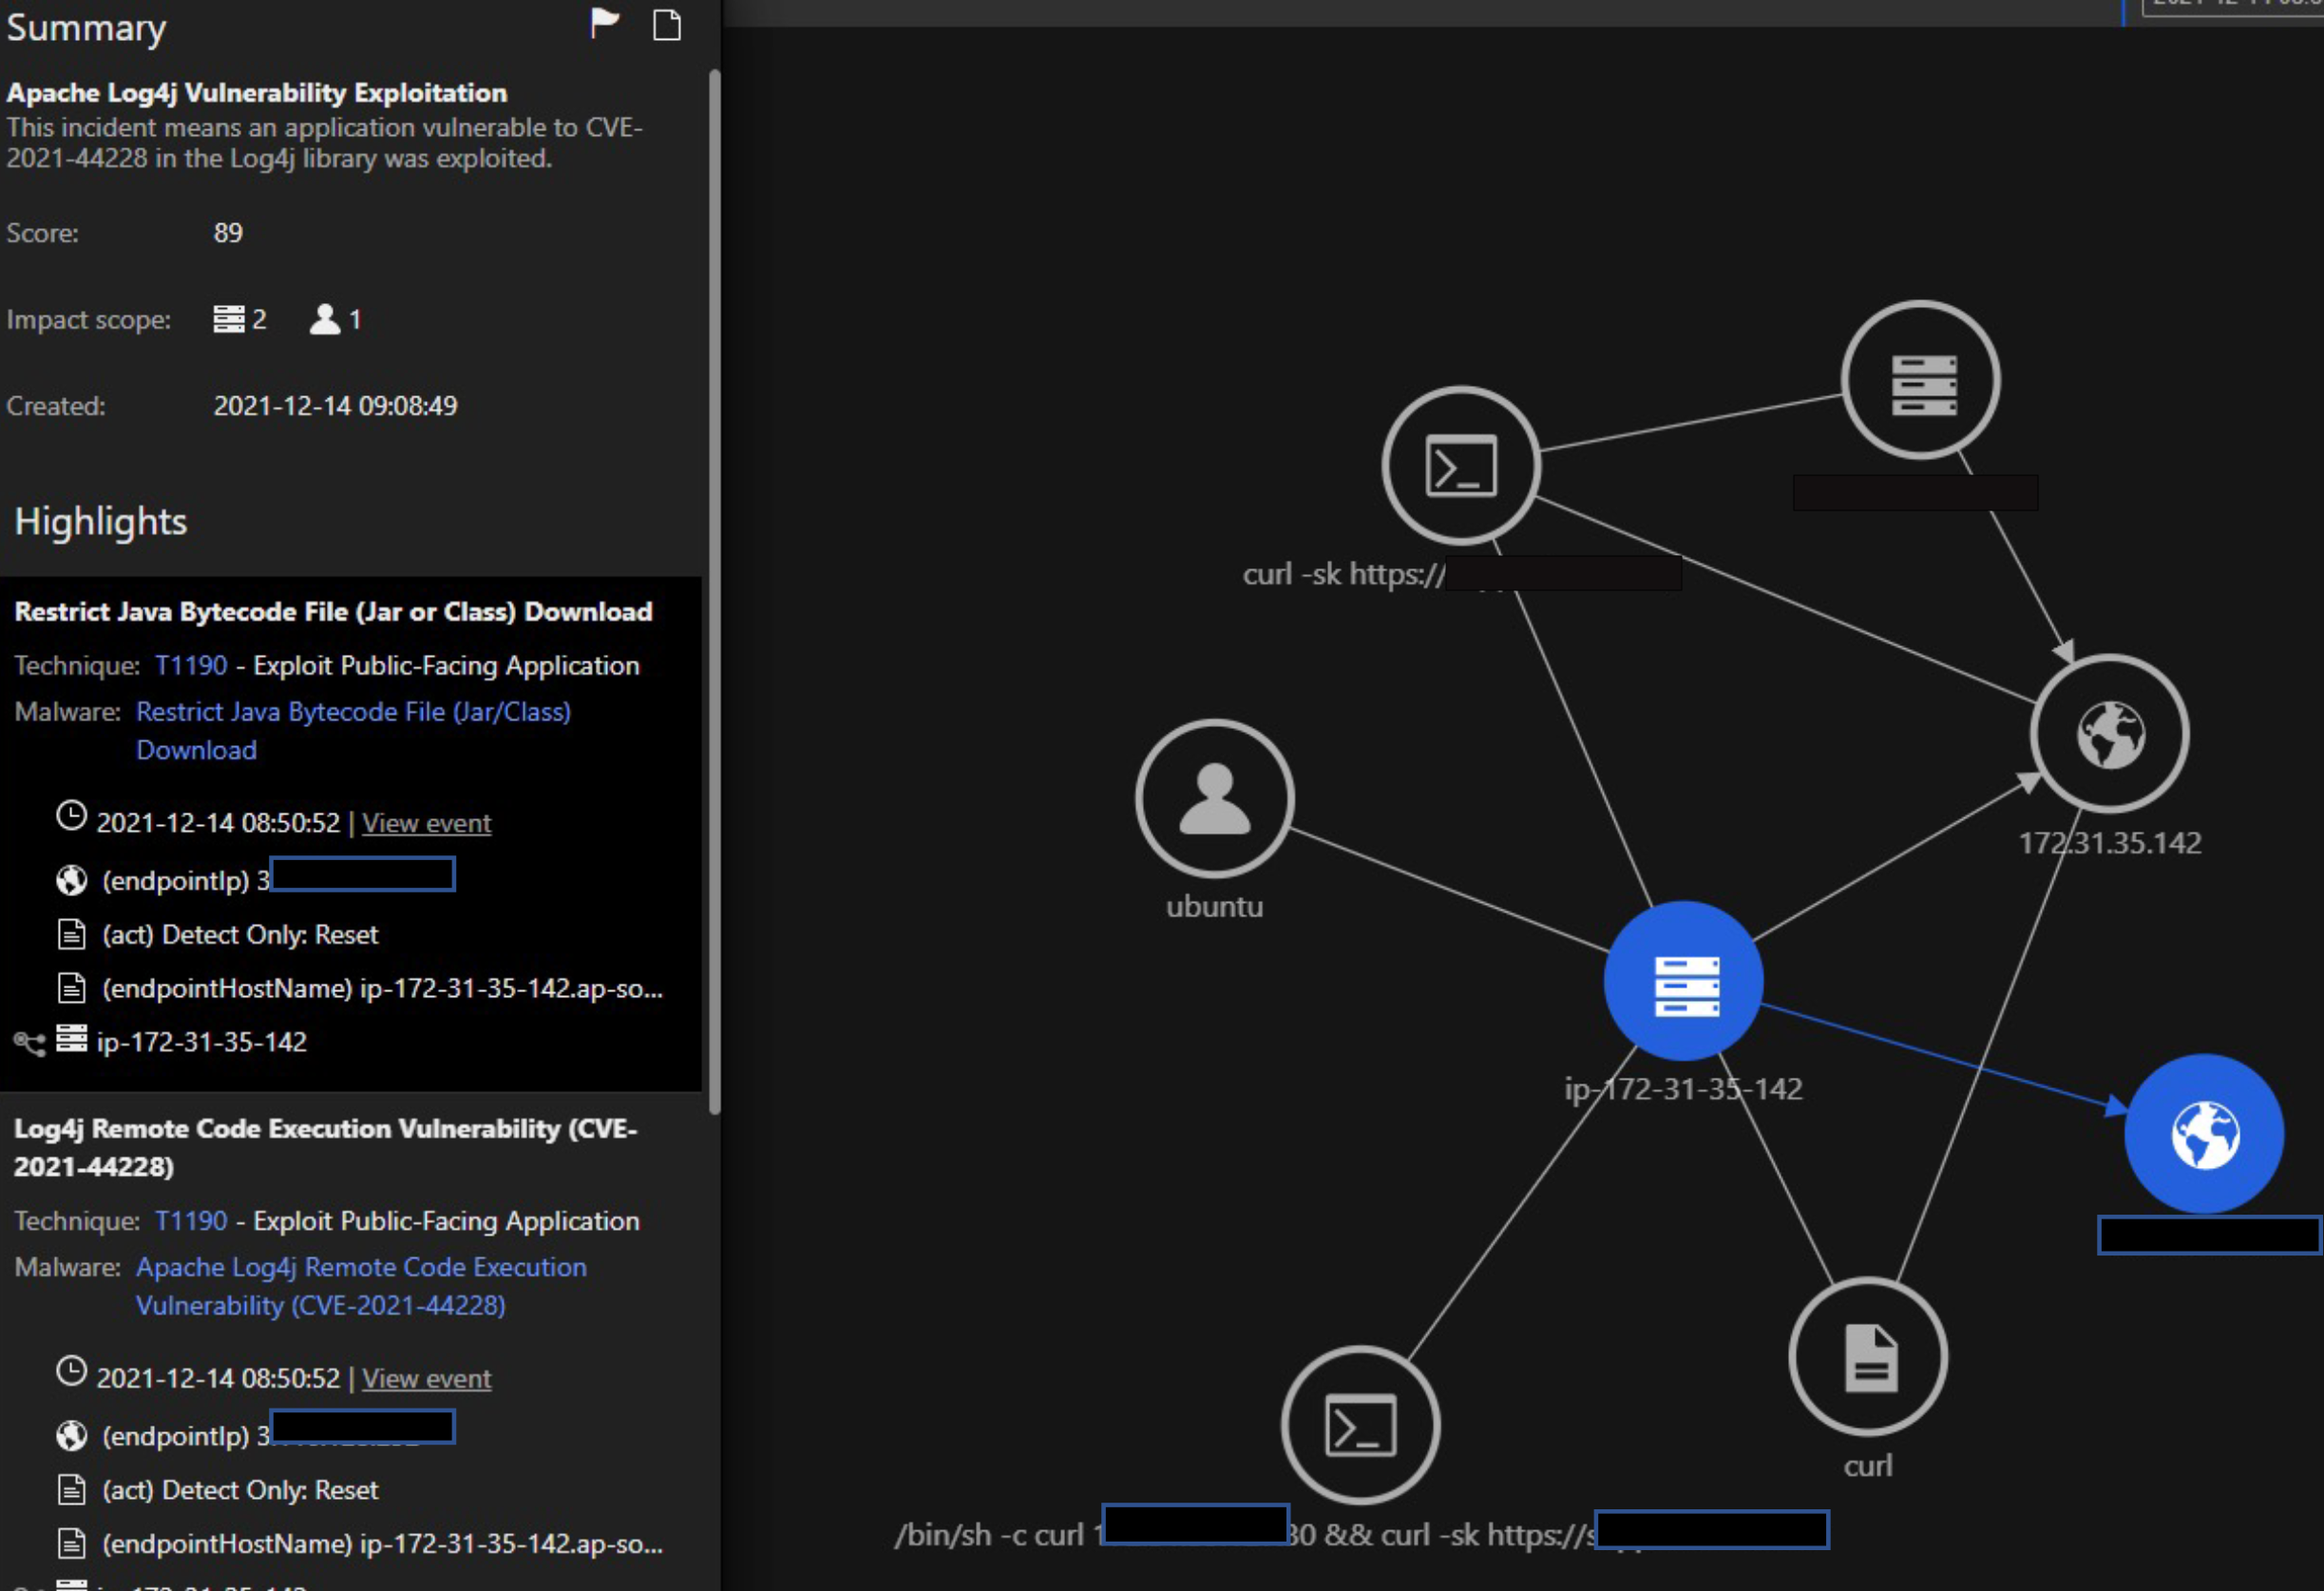Select the curl file node
2324x1591 pixels.
click(x=1868, y=1358)
